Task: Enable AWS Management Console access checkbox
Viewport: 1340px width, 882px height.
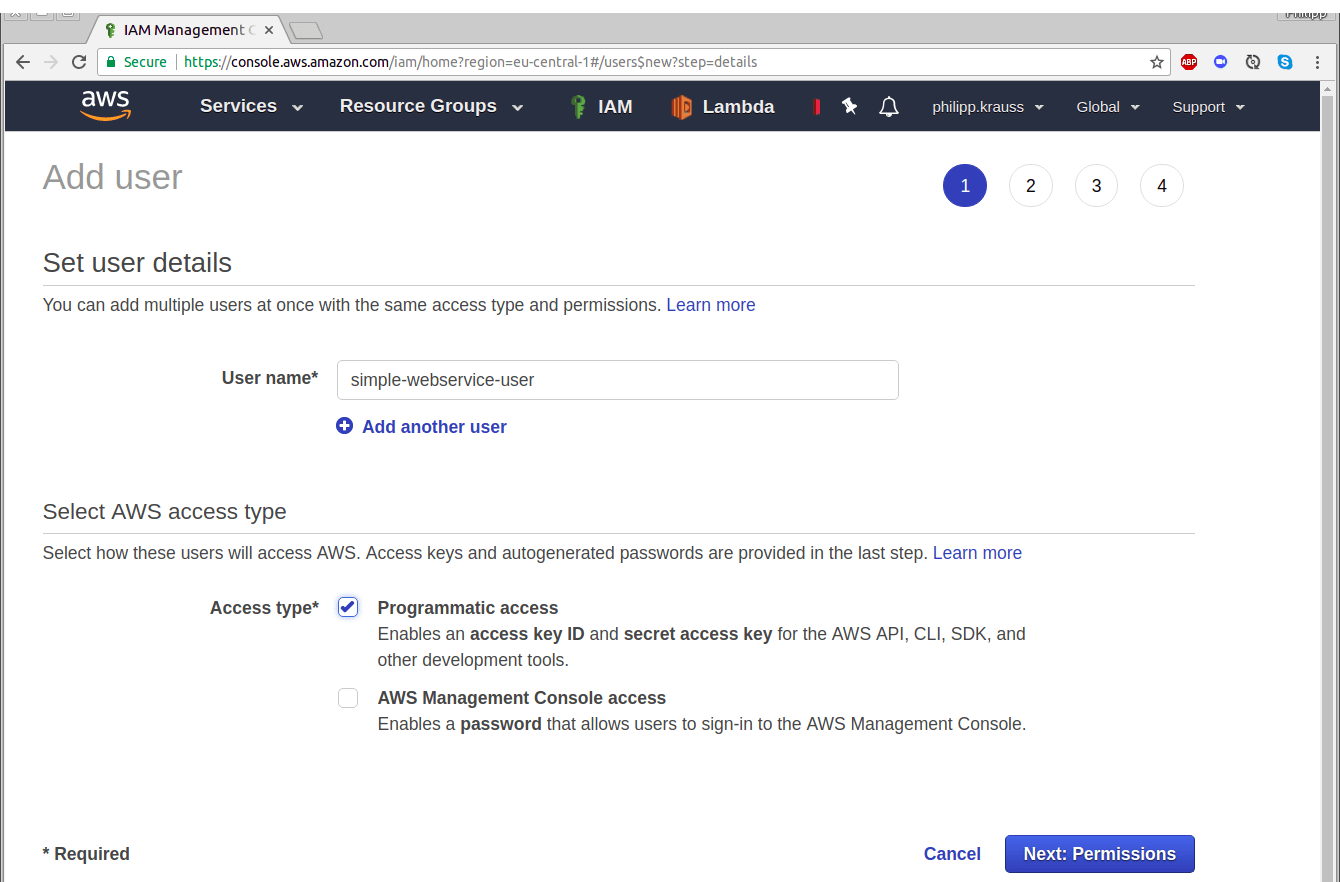Action: [348, 698]
